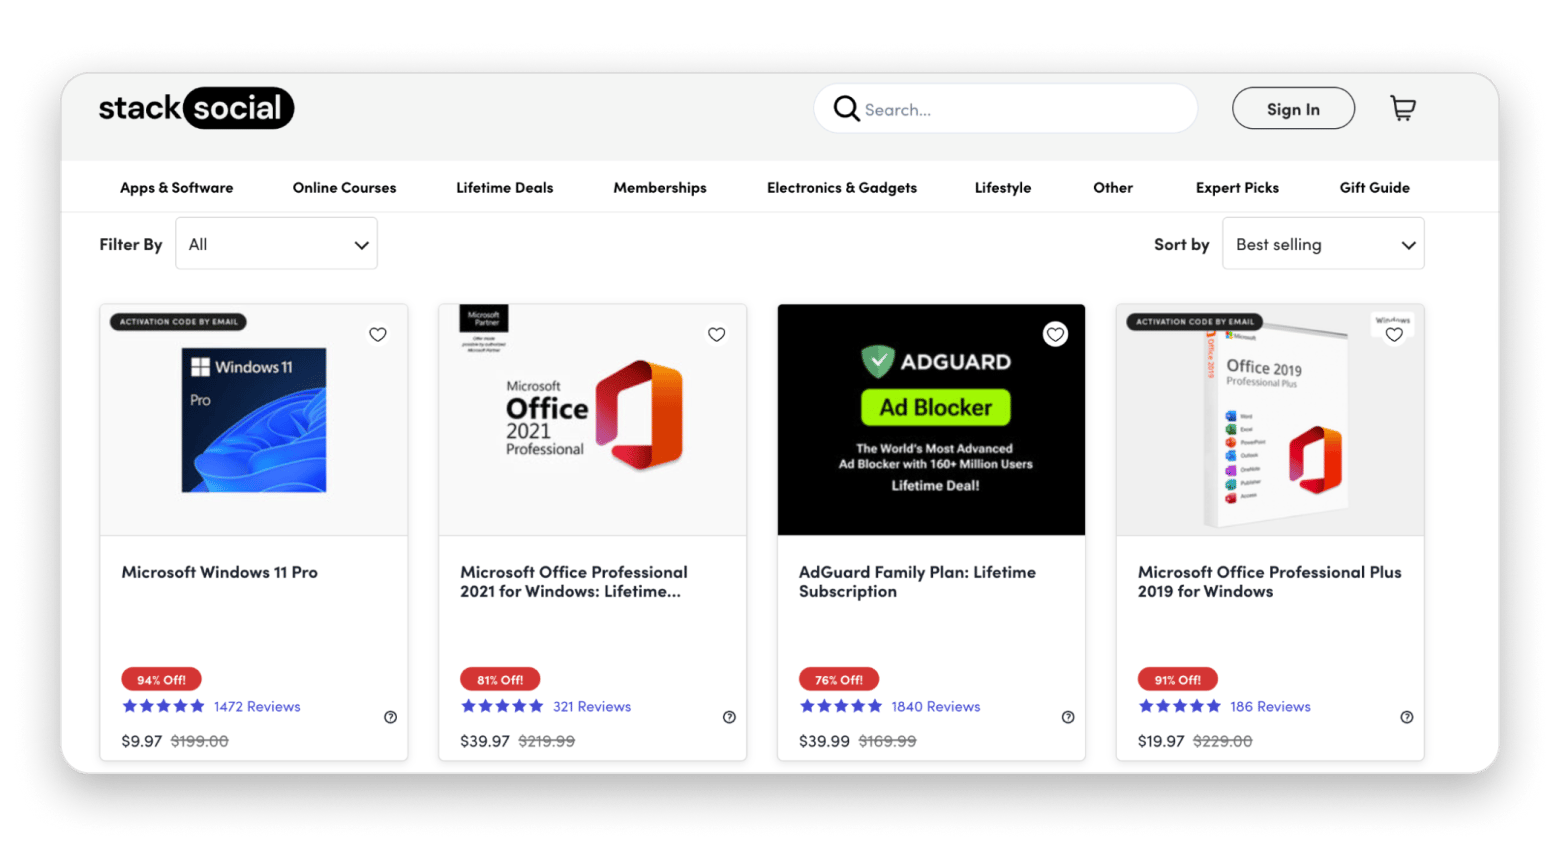Open the shopping cart icon

coord(1402,108)
